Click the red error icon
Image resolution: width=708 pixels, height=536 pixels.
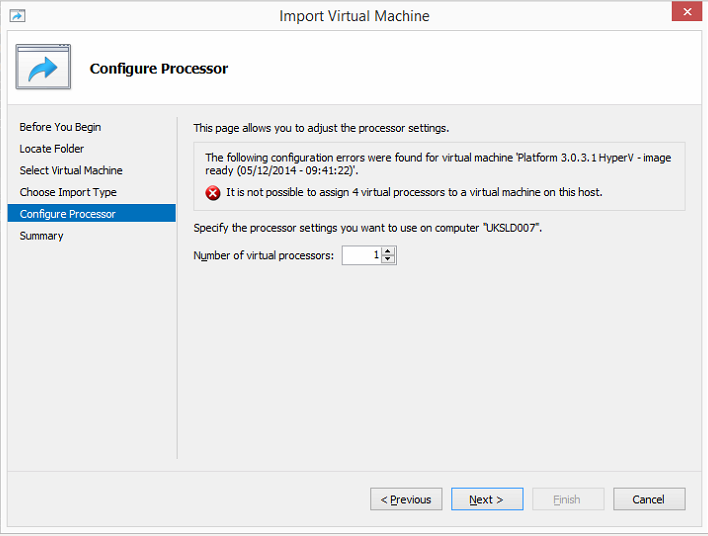point(213,193)
